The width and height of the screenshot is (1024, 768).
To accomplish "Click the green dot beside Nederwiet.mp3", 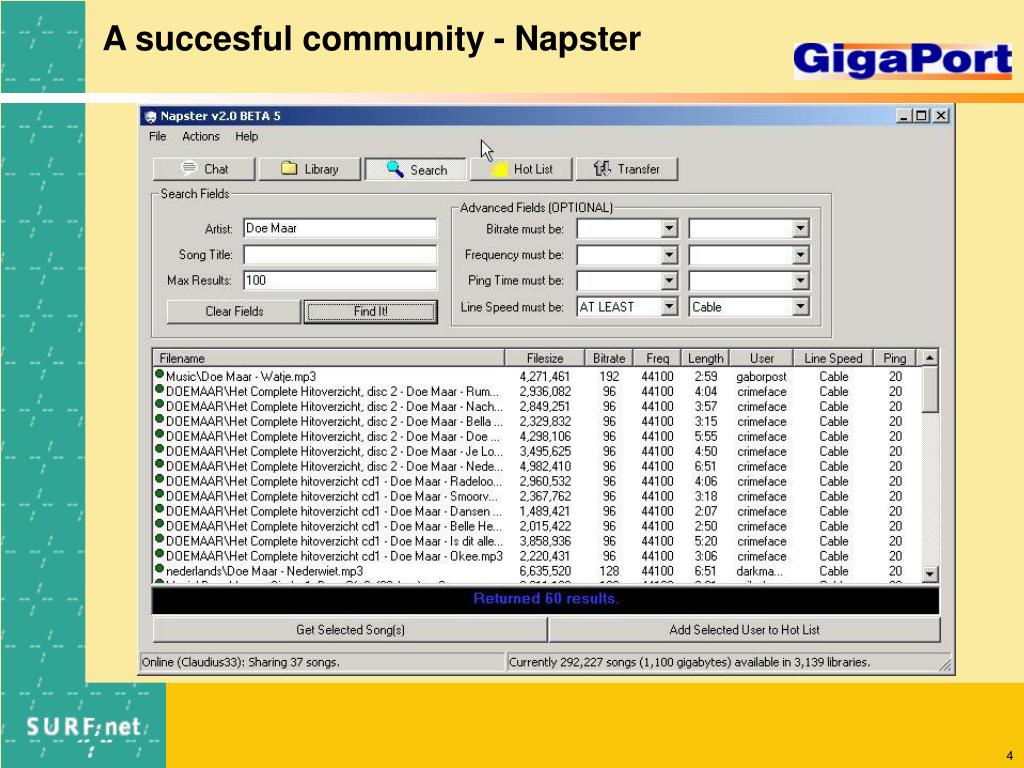I will pyautogui.click(x=159, y=569).
